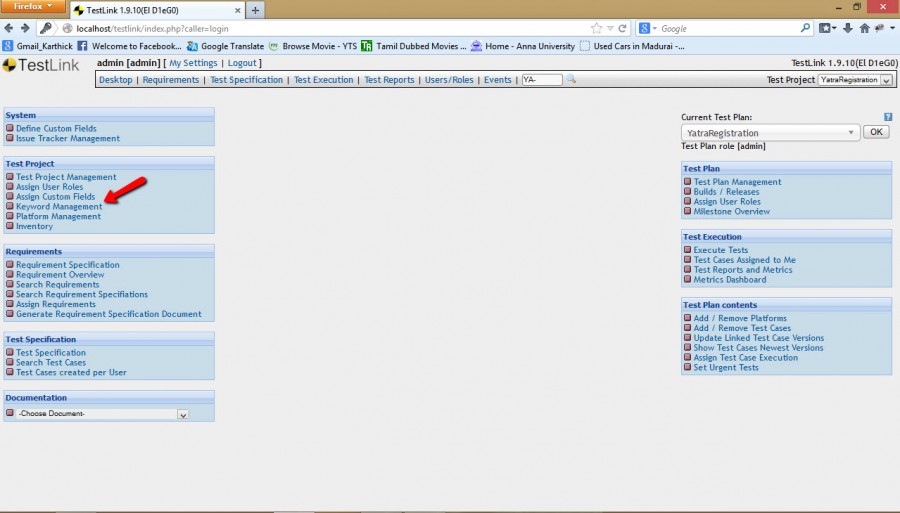Screen dimensions: 900x513
Task: Open Test Execution in navigation bar
Action: [x=324, y=80]
